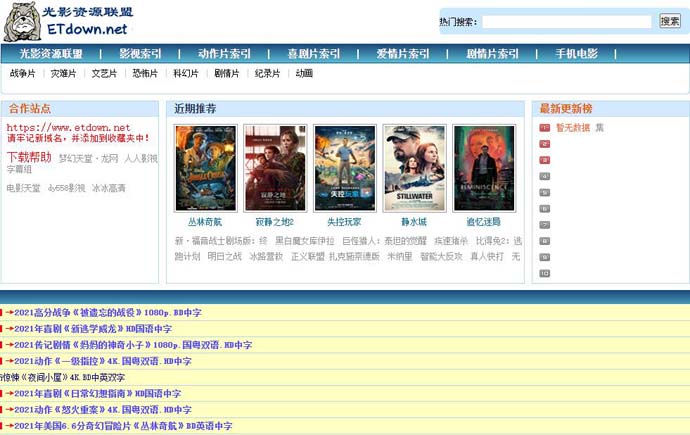The width and height of the screenshot is (690, 435).
Task: Click 寂静之地2 title under poster
Action: [x=275, y=222]
